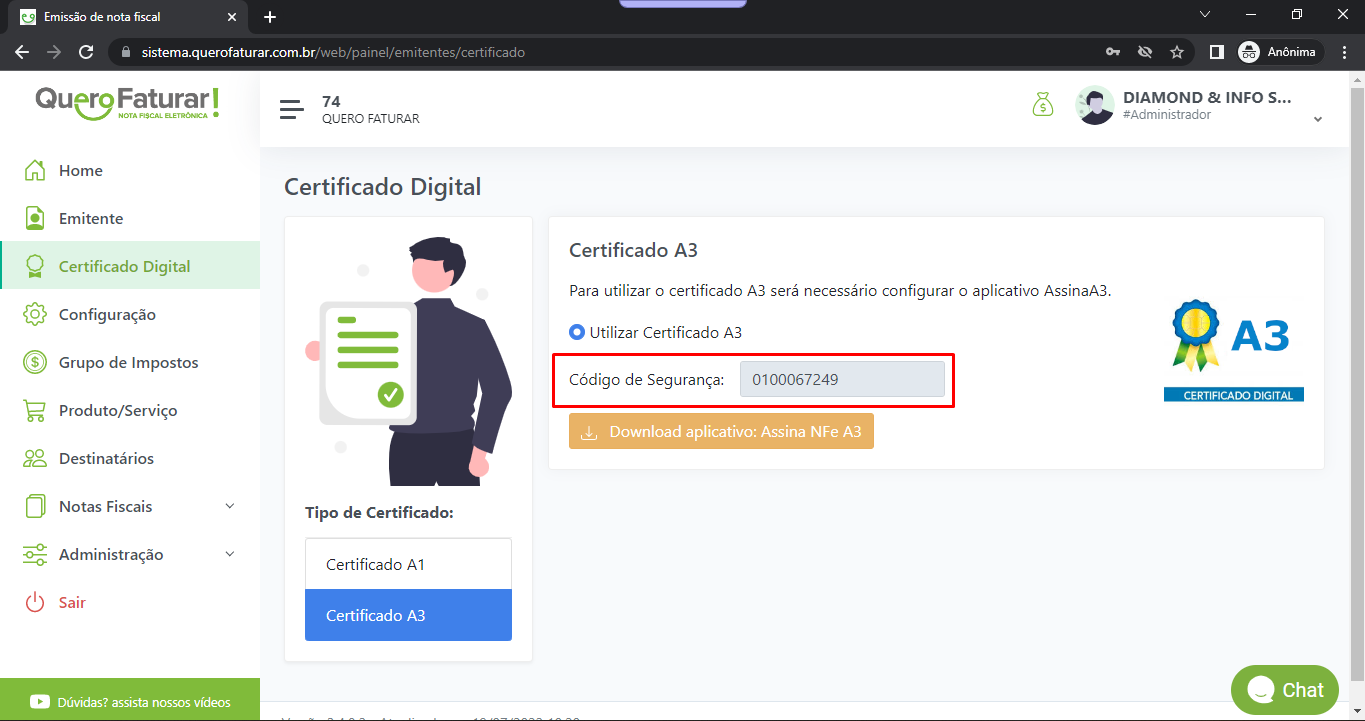1365x721 pixels.
Task: Expand the Administração submenu chevron
Action: pyautogui.click(x=230, y=554)
